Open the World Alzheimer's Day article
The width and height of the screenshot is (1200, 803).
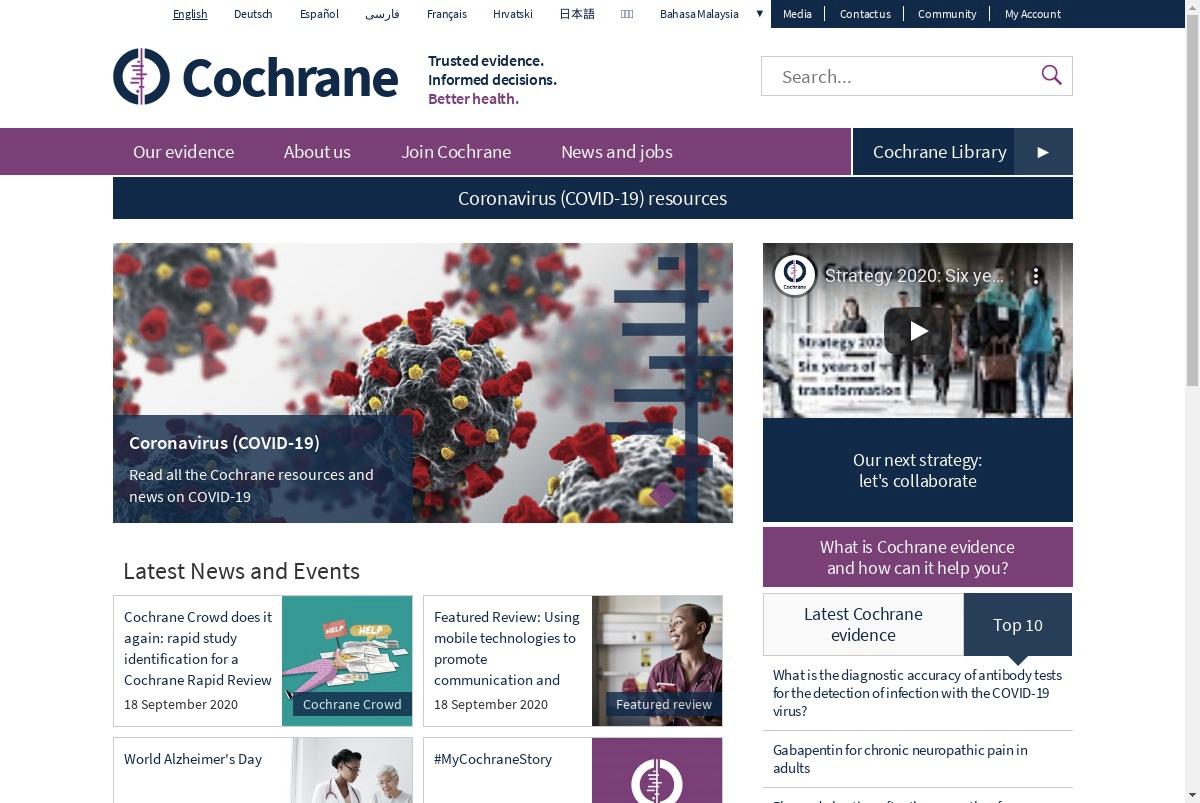point(193,759)
